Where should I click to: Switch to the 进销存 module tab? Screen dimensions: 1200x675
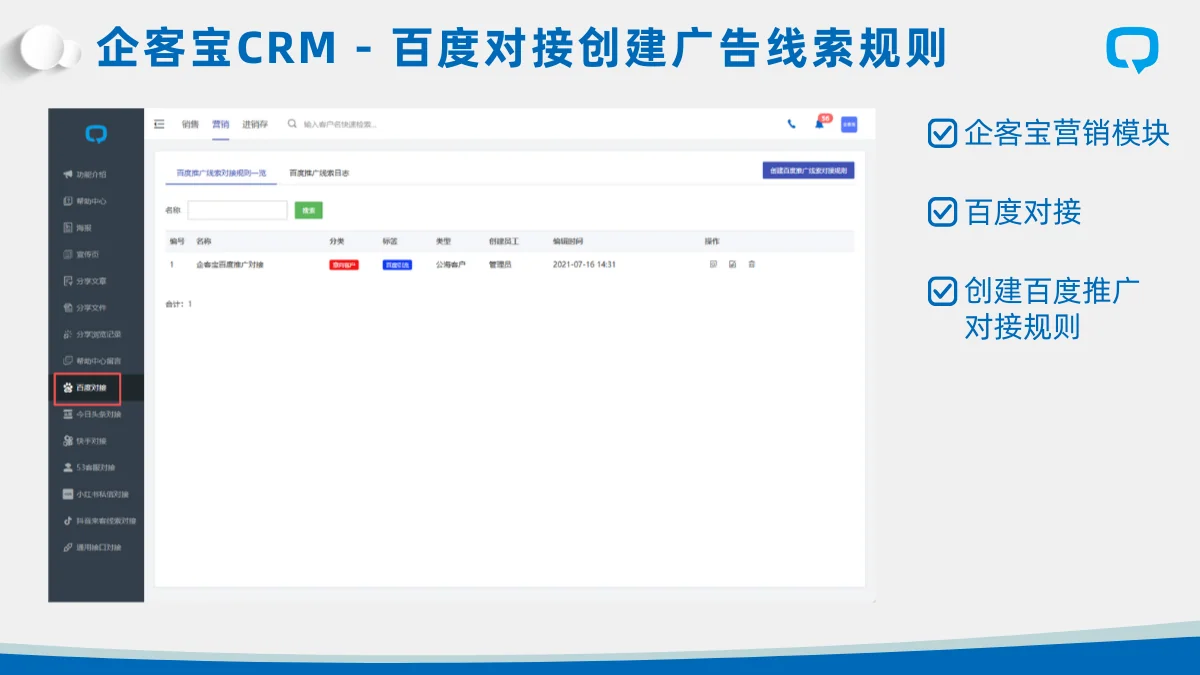255,124
